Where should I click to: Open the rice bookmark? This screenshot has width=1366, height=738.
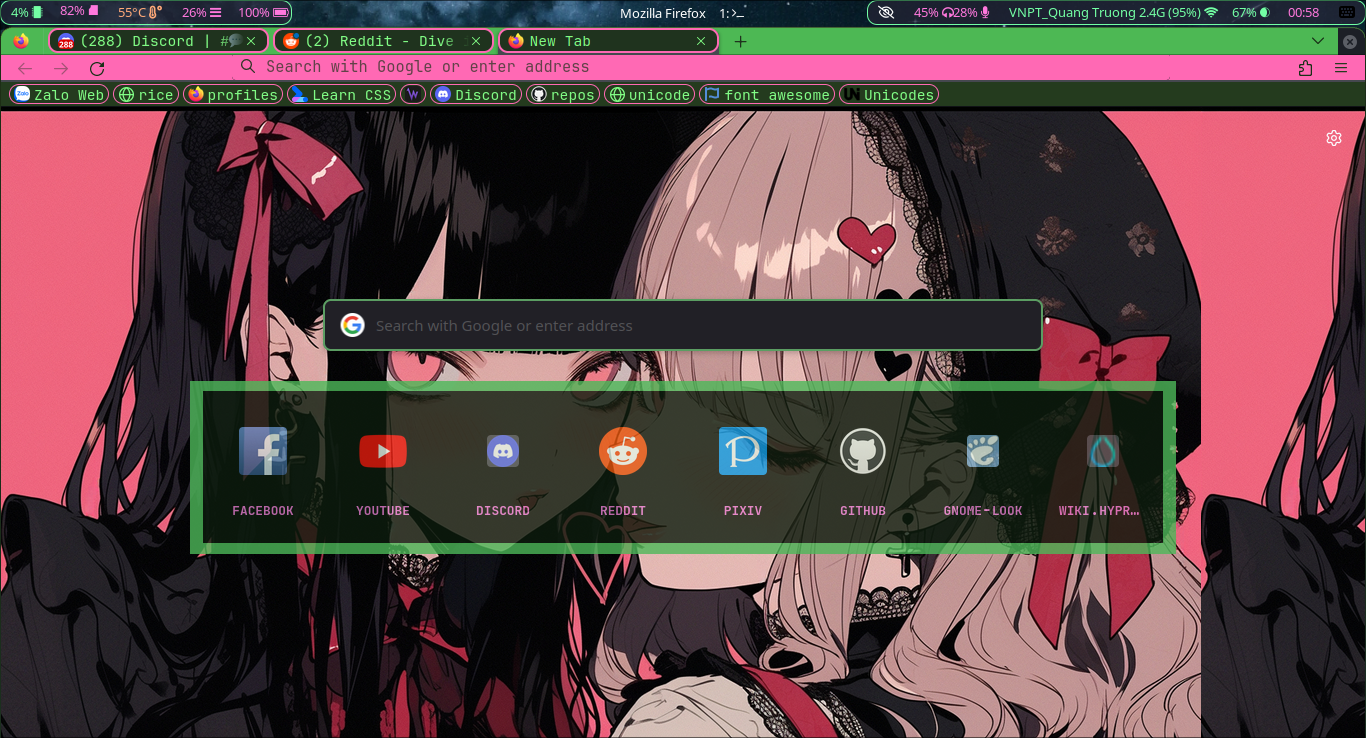[x=146, y=95]
